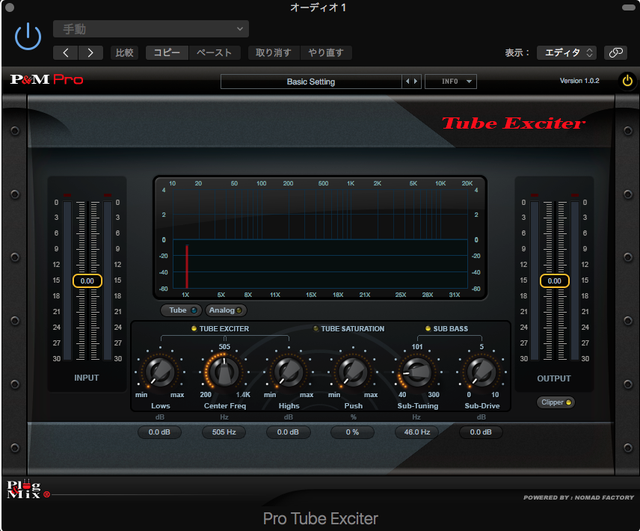Click the やり直す redo button
Screen dimensions: 640x531
(326, 53)
